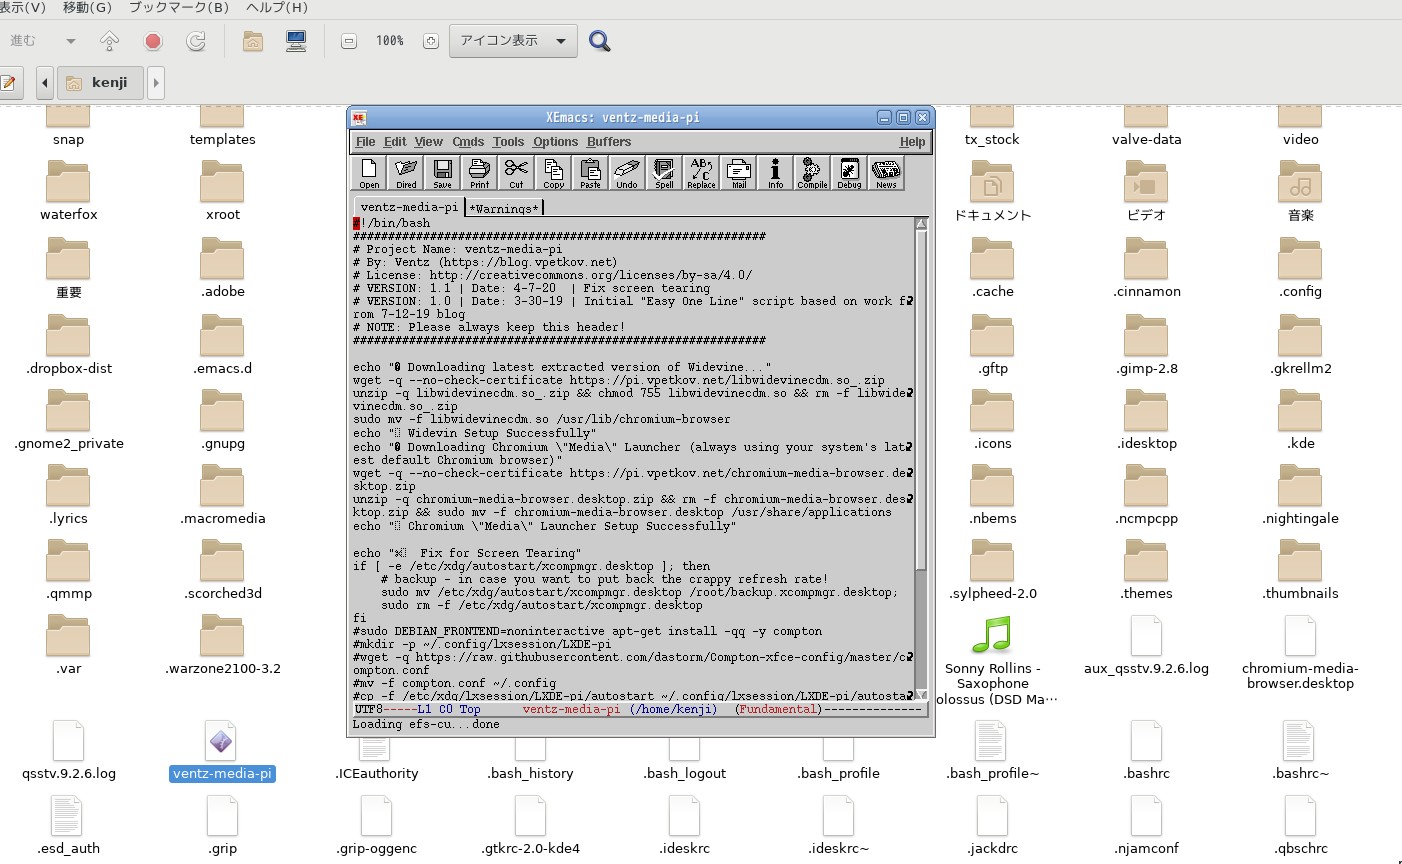
Task: Toggle the location edit pencil button
Action: pos(9,83)
